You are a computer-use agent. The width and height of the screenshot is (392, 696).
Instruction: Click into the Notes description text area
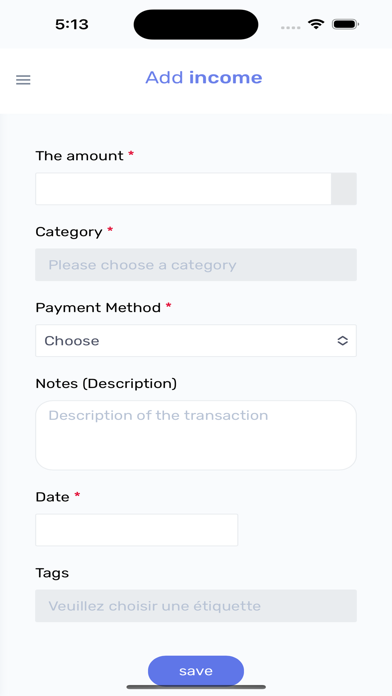coord(196,435)
